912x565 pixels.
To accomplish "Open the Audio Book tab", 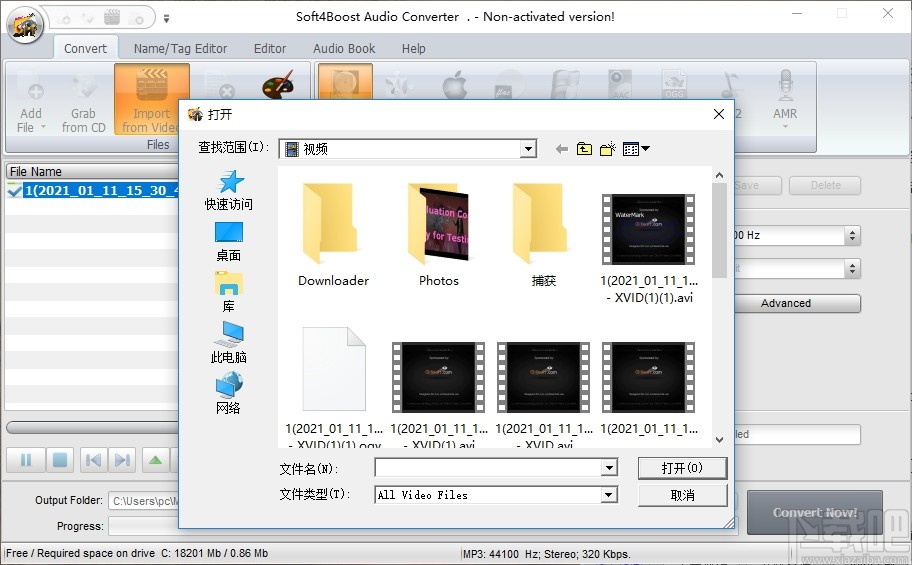I will [x=344, y=48].
